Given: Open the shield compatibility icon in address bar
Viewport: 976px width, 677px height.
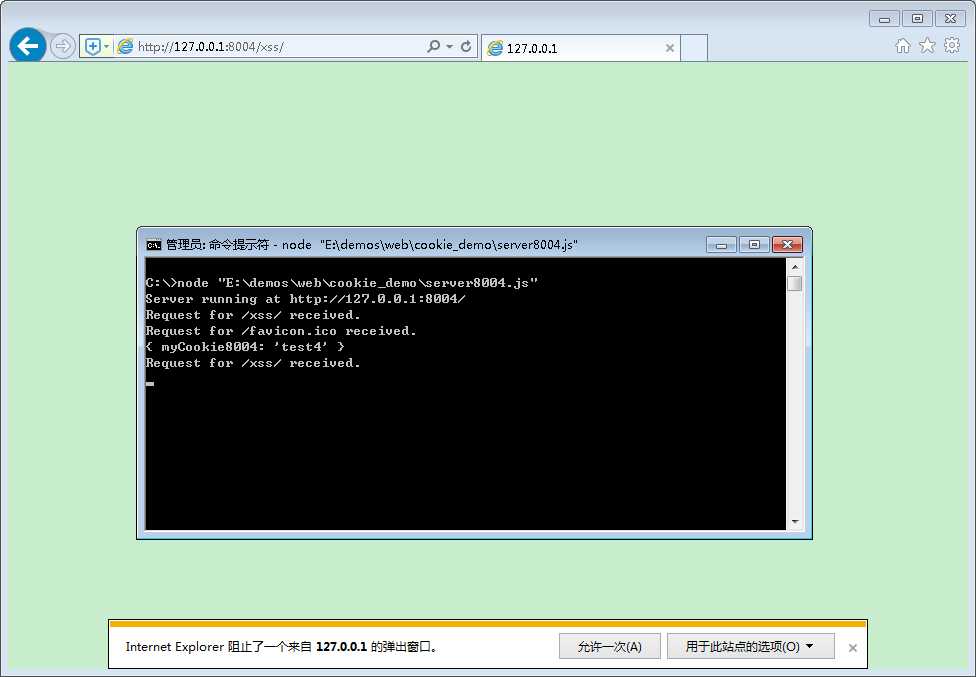Looking at the screenshot, I should tap(93, 47).
